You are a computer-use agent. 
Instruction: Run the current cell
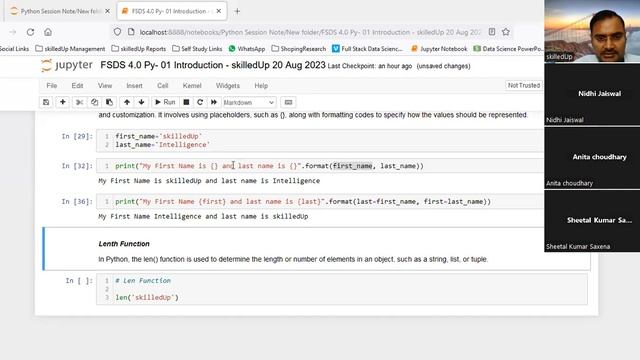point(165,102)
